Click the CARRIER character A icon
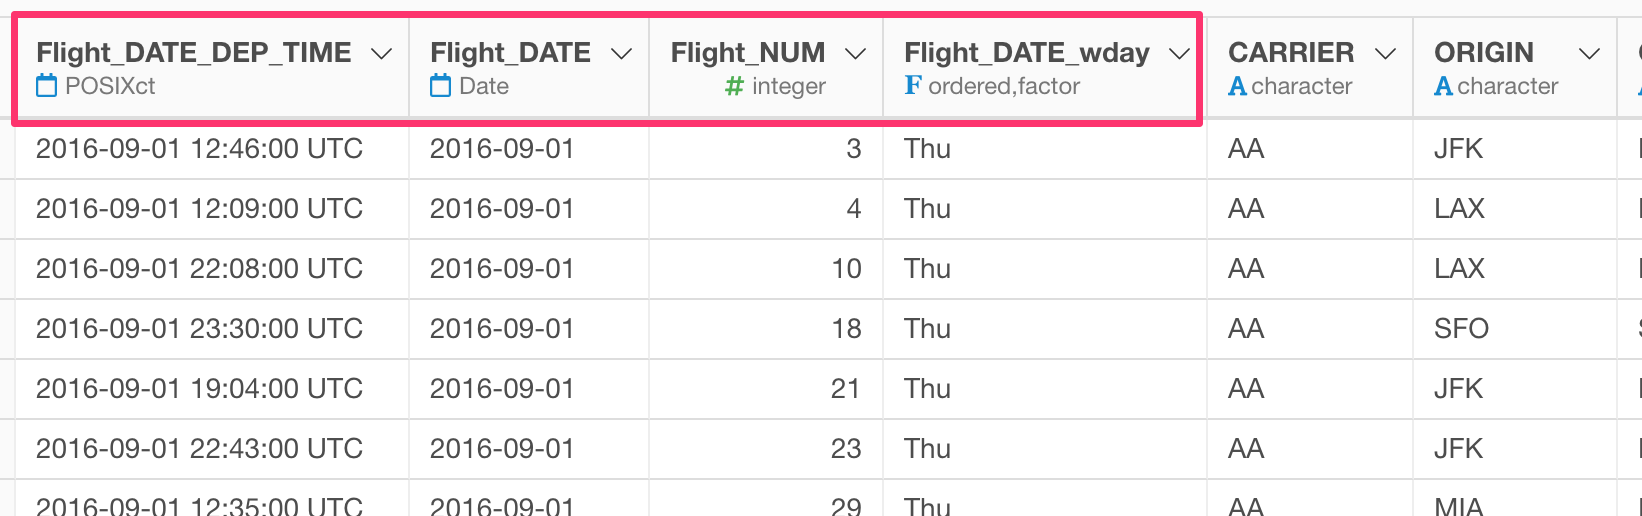 click(x=1237, y=87)
